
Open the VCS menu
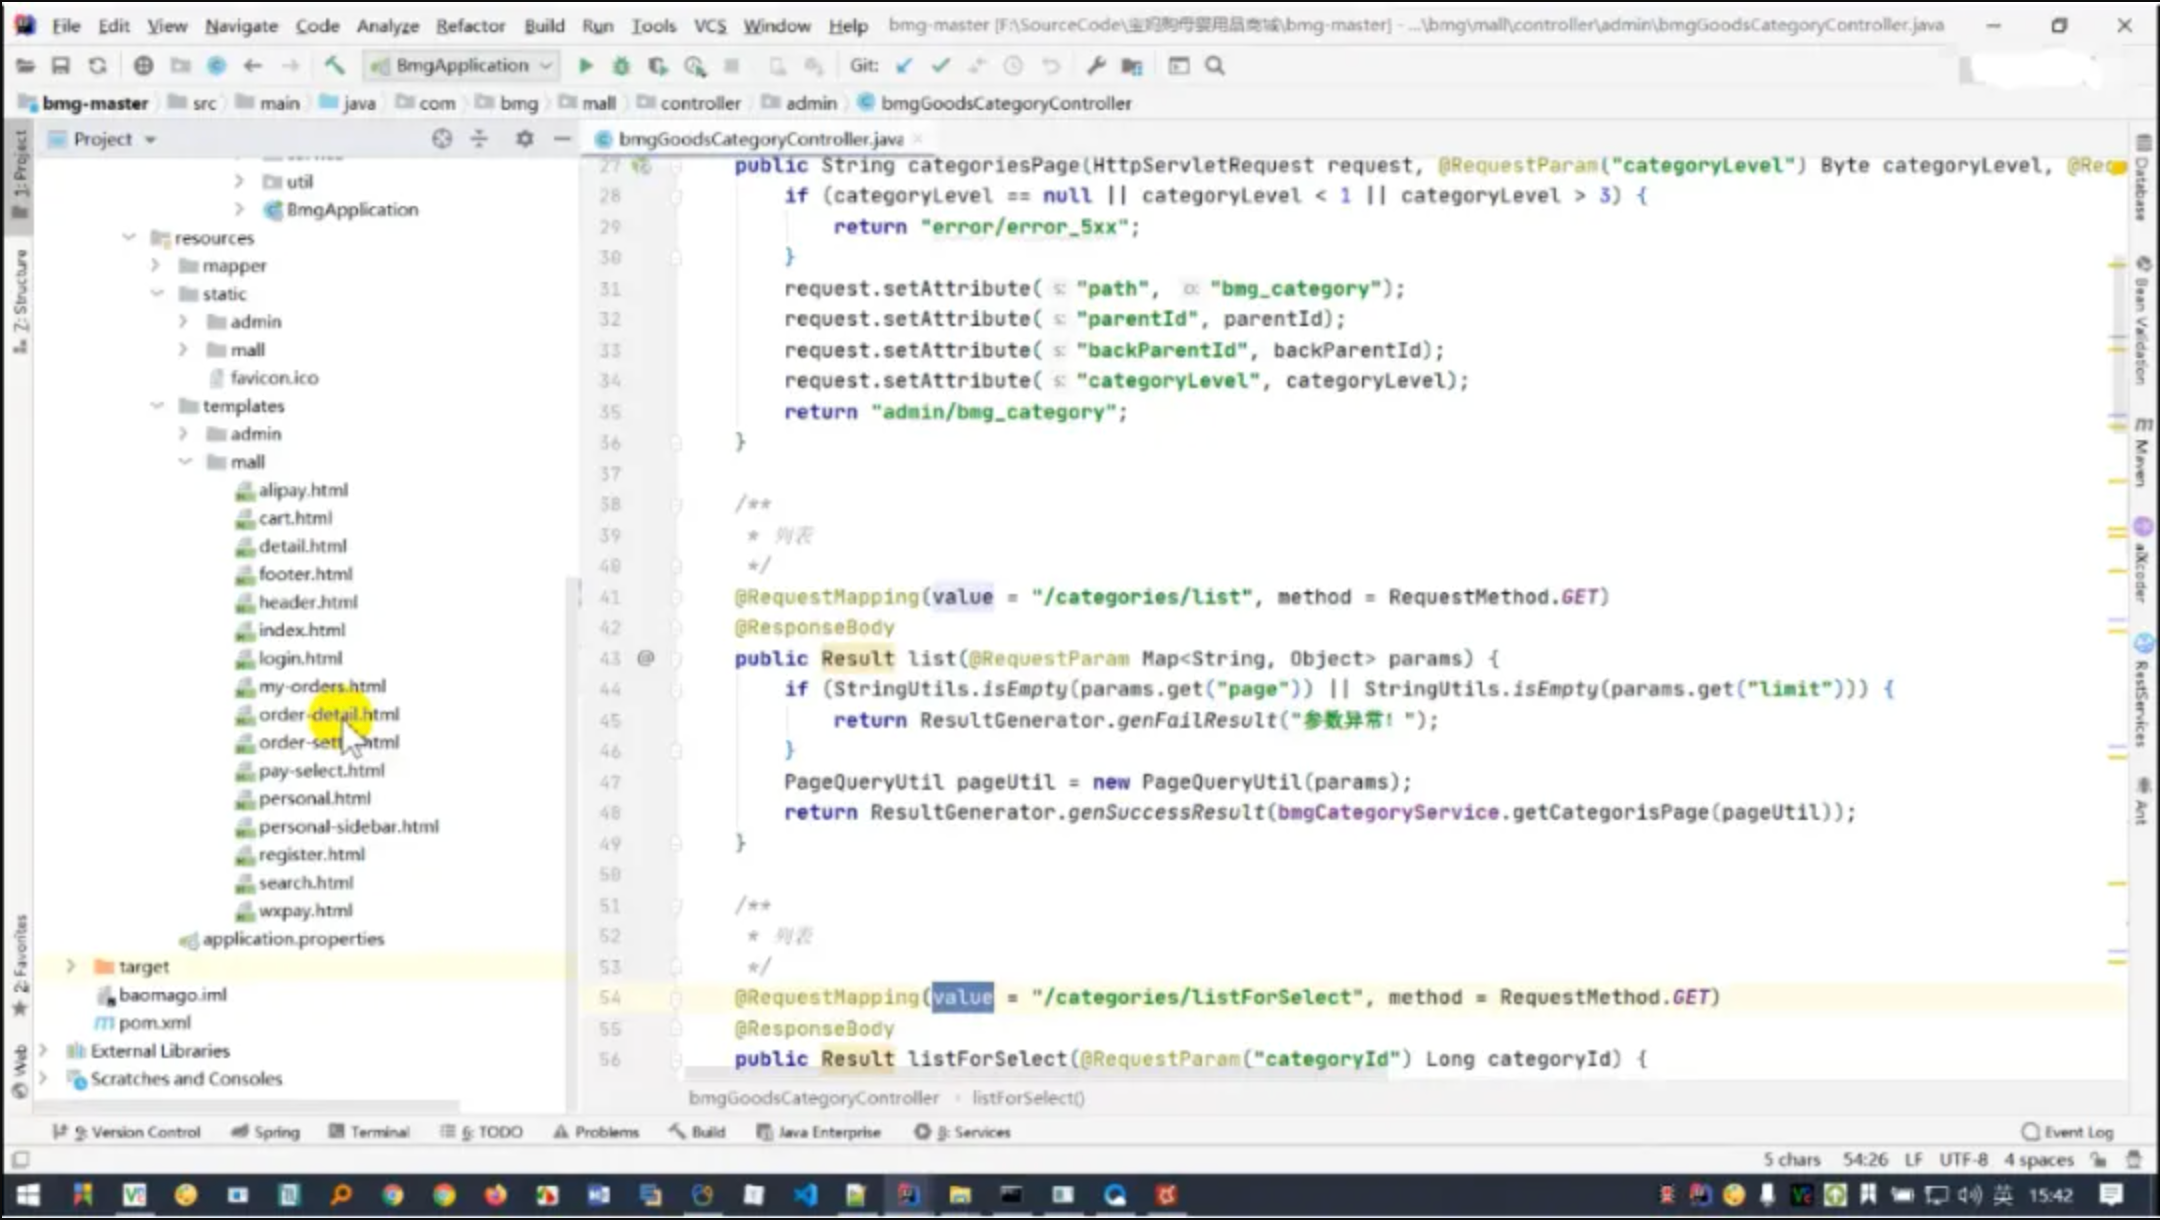click(710, 26)
